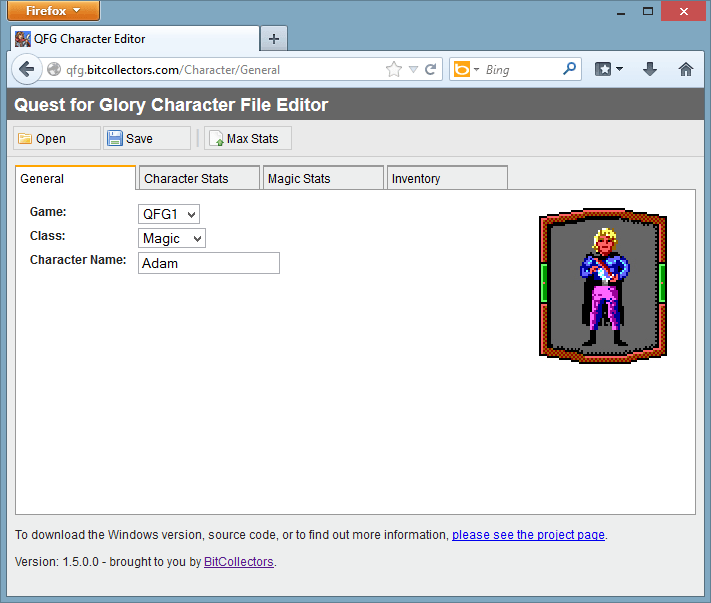Click the magnifier search icon
711x603 pixels.
pyautogui.click(x=569, y=69)
